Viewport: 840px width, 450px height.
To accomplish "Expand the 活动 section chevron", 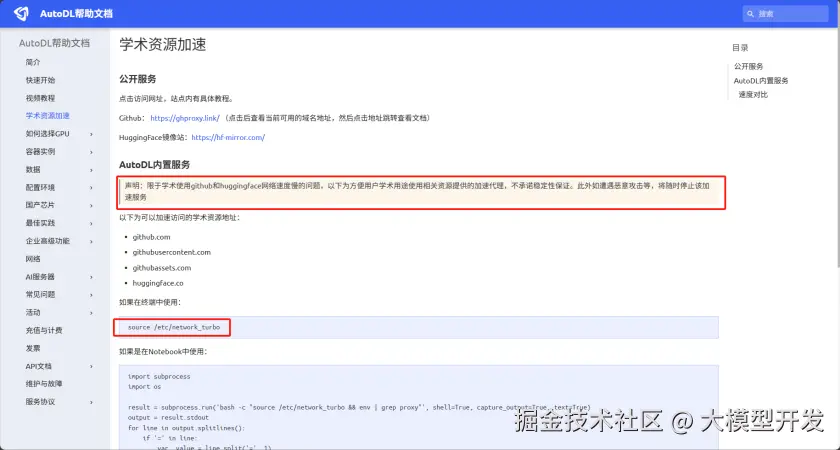I will click(91, 313).
